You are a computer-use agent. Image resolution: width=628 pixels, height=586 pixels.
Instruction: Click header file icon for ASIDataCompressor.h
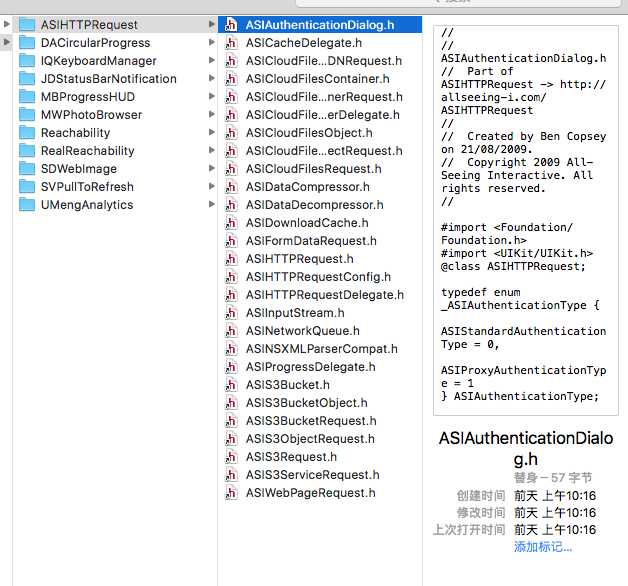coord(231,187)
